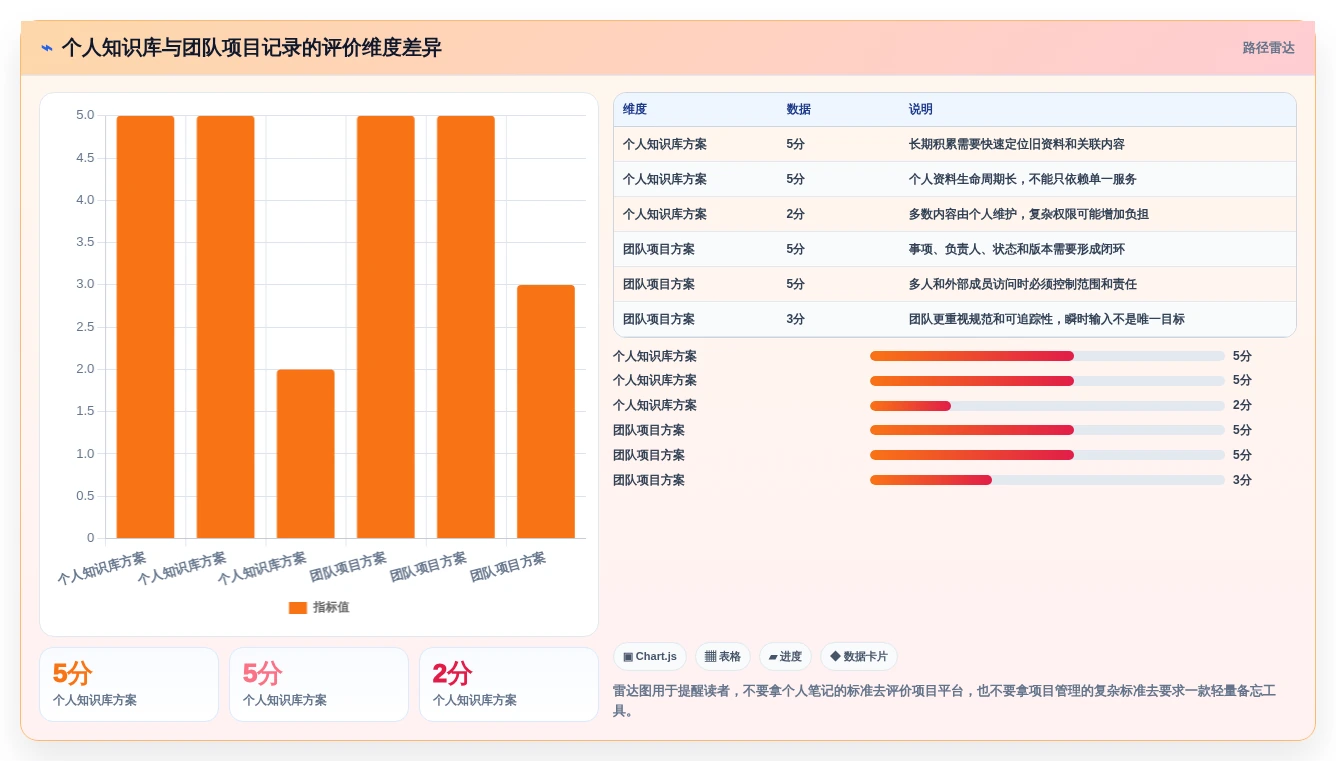The image size is (1336, 761).
Task: Select cell 长期积累需要快速定位旧资料和关联内容
Action: [x=1016, y=144]
